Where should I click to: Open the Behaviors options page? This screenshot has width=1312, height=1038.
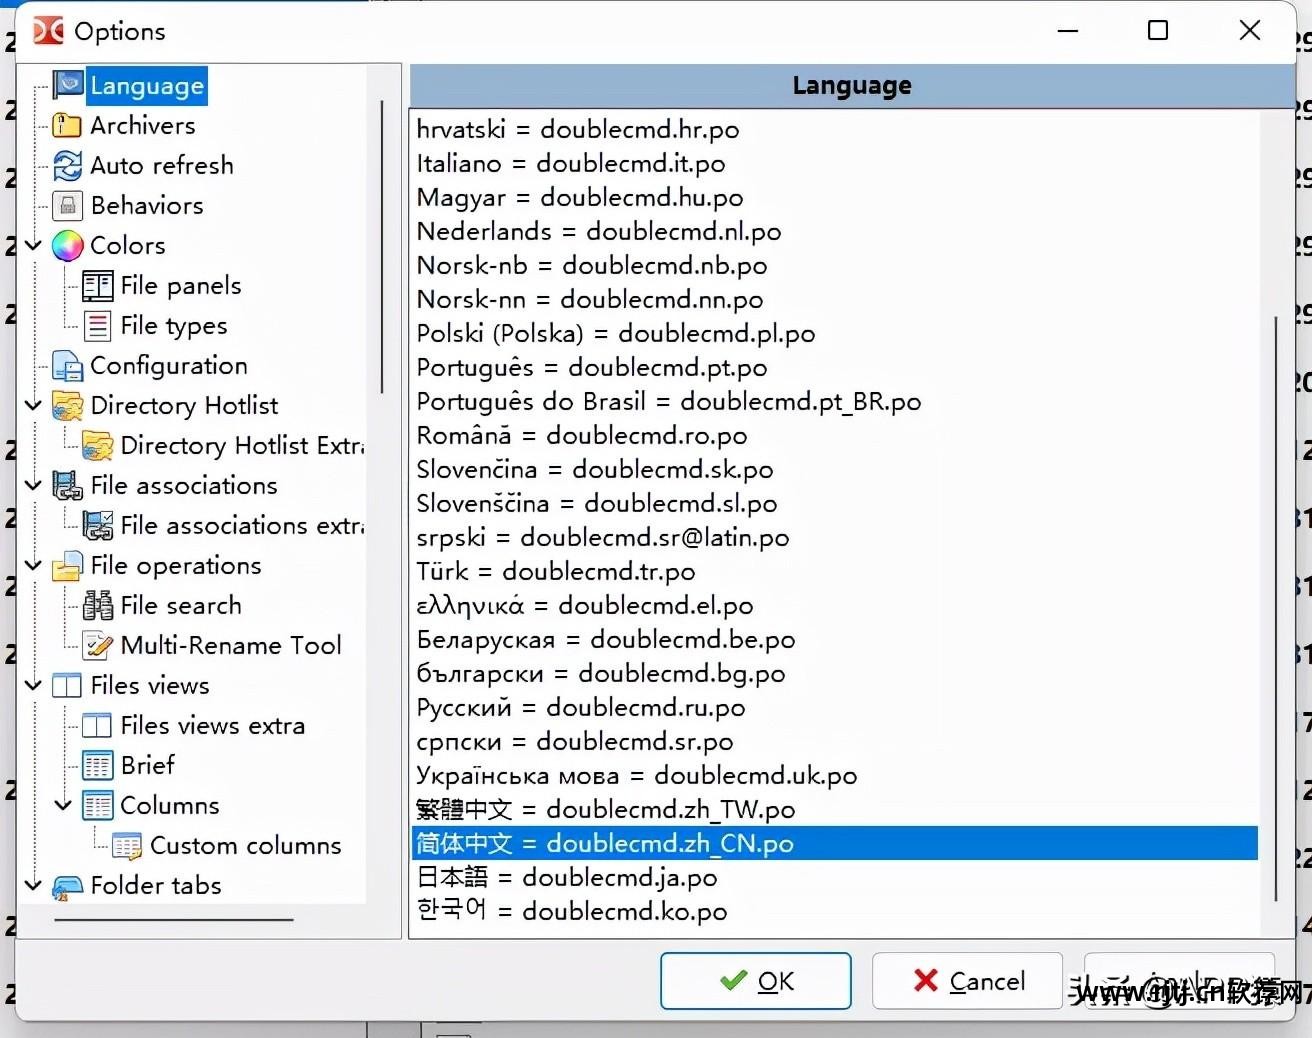pos(147,205)
